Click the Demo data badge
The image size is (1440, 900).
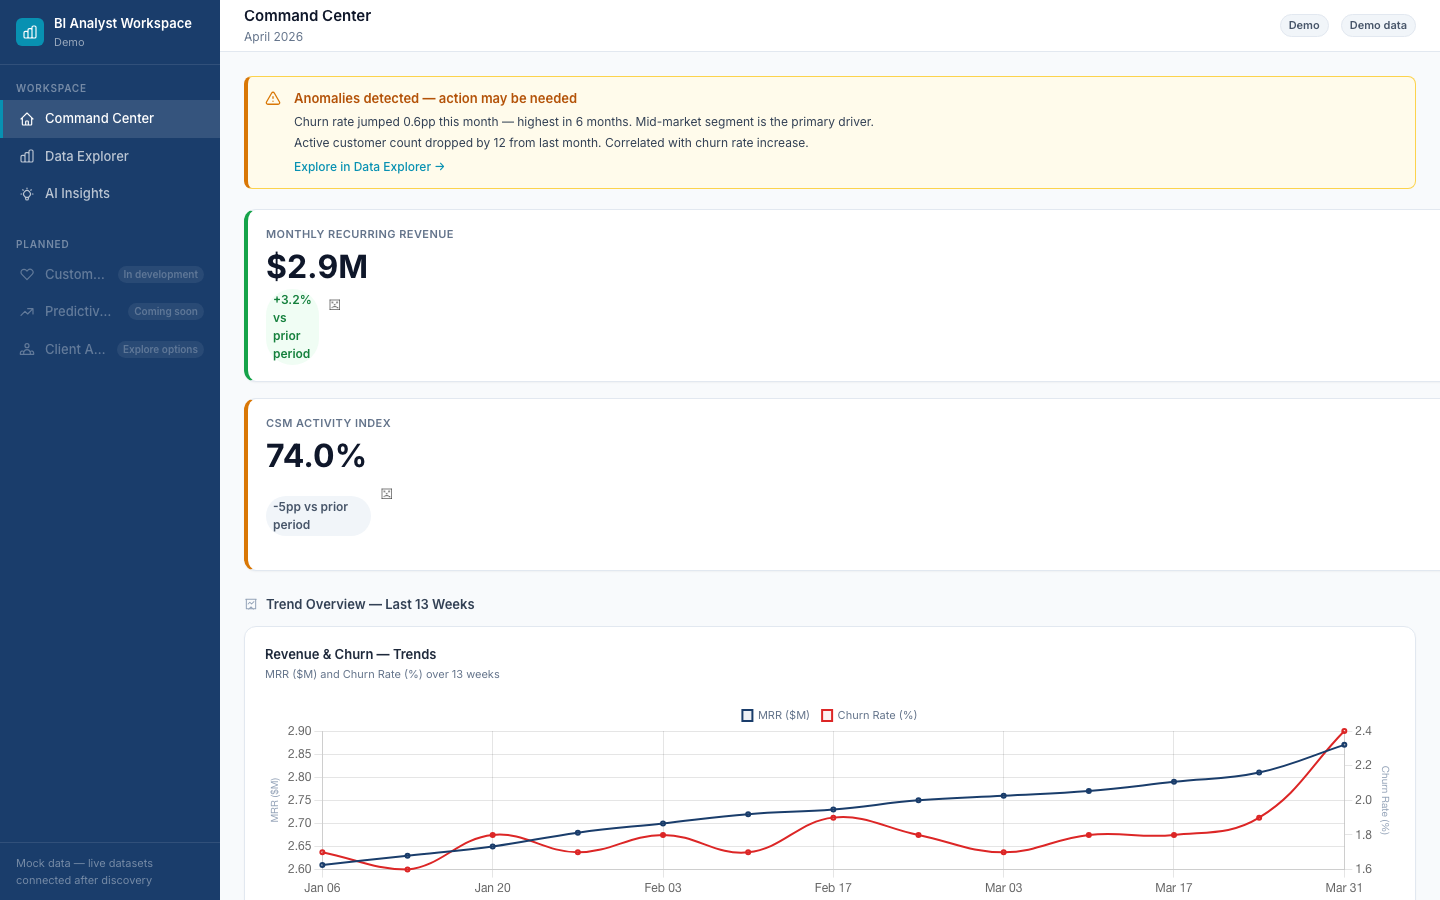pyautogui.click(x=1378, y=25)
